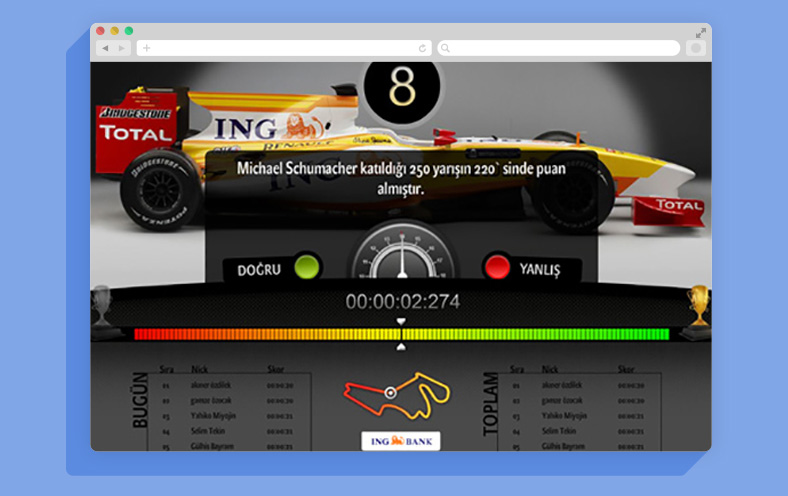Select the TOPLAM leaderboard heading
788x496 pixels.
tap(491, 407)
